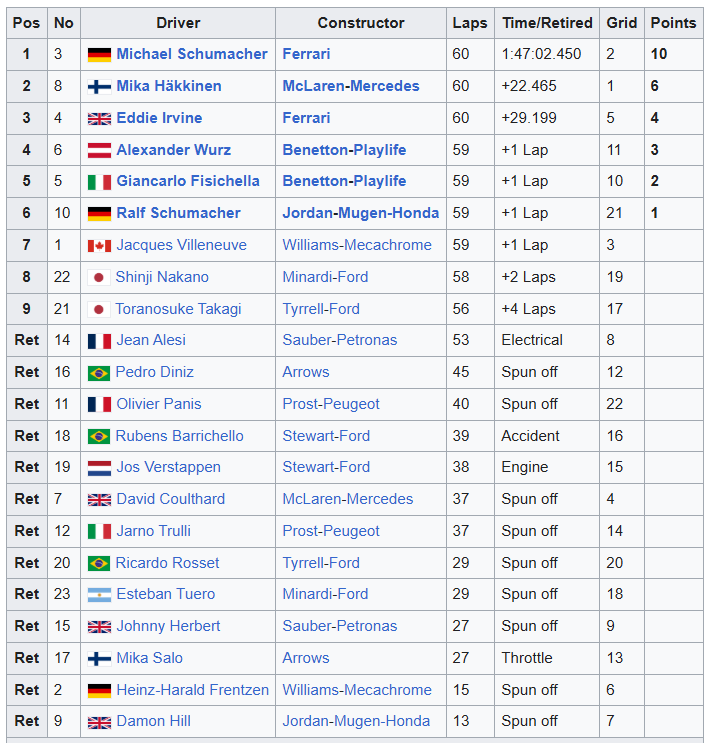Open Jordan-Mugen-Honda link in Ralf Schumacher's row
709x743 pixels.
pyautogui.click(x=360, y=213)
